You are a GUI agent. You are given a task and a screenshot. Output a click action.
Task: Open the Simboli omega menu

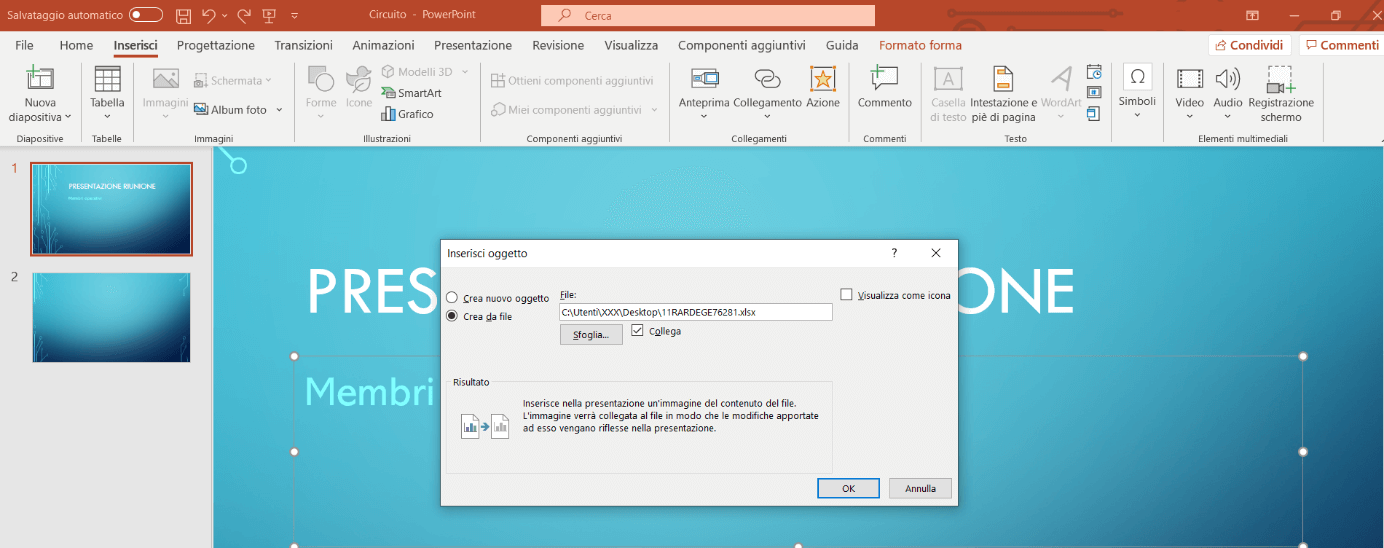coord(1137,88)
